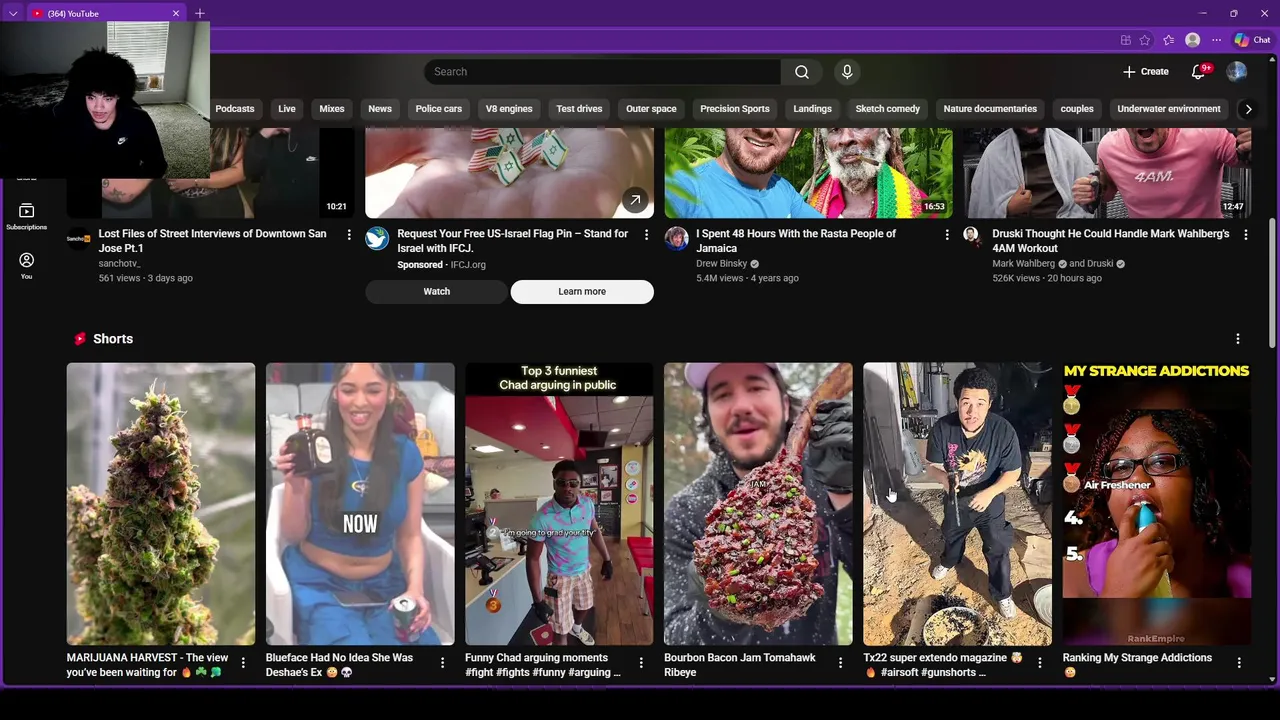Screen dimensions: 1280x720
Task: Open You section in sidebar
Action: click(26, 265)
